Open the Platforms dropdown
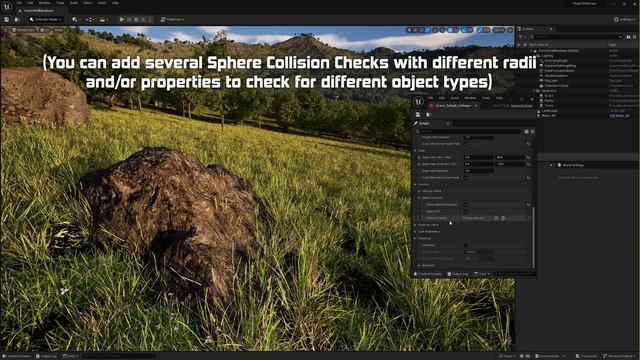The image size is (640, 360). pos(172,20)
